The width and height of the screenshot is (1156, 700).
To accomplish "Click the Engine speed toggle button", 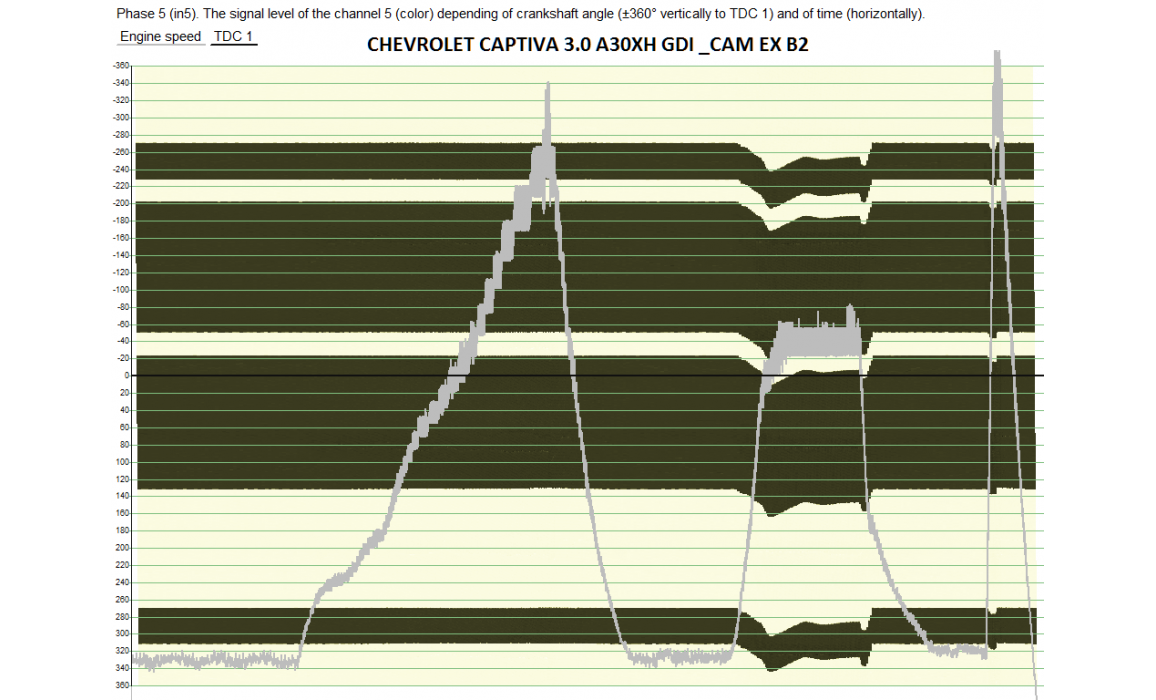I will point(160,37).
